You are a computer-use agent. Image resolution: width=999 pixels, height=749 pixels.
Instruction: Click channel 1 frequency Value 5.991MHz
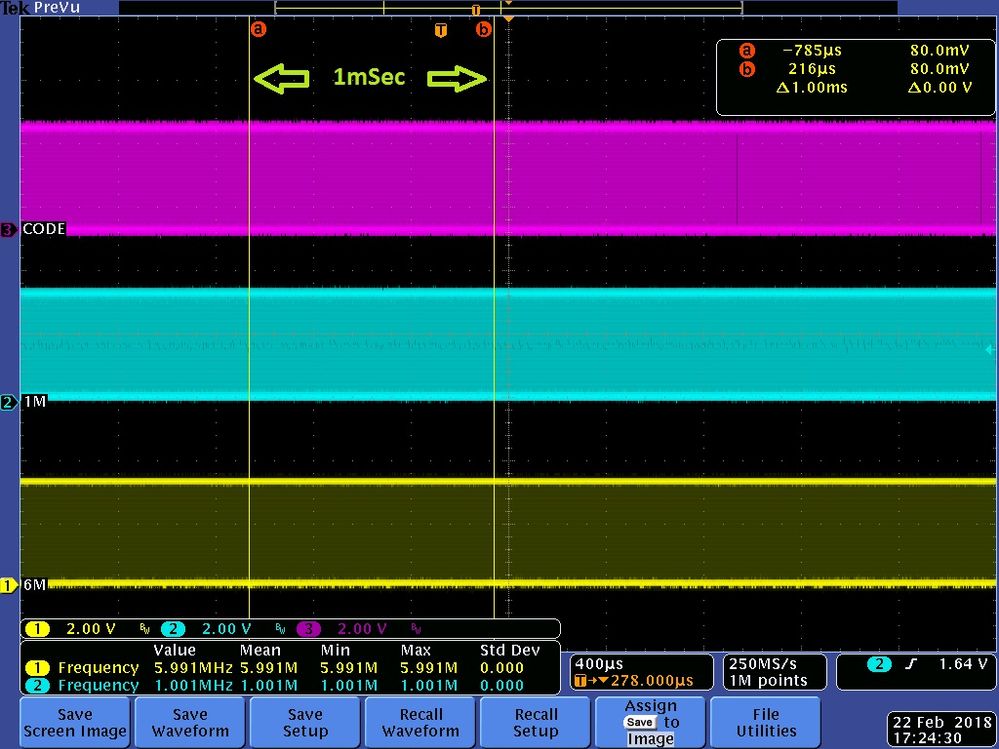point(193,668)
